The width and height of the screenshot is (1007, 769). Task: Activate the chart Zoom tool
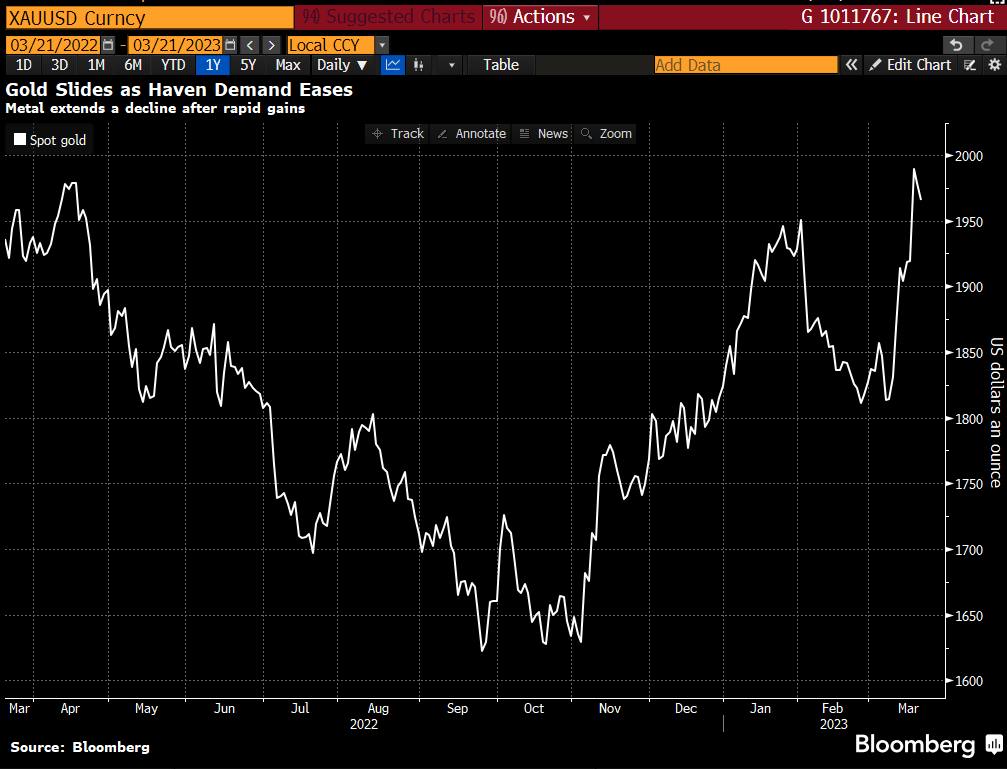coord(606,134)
